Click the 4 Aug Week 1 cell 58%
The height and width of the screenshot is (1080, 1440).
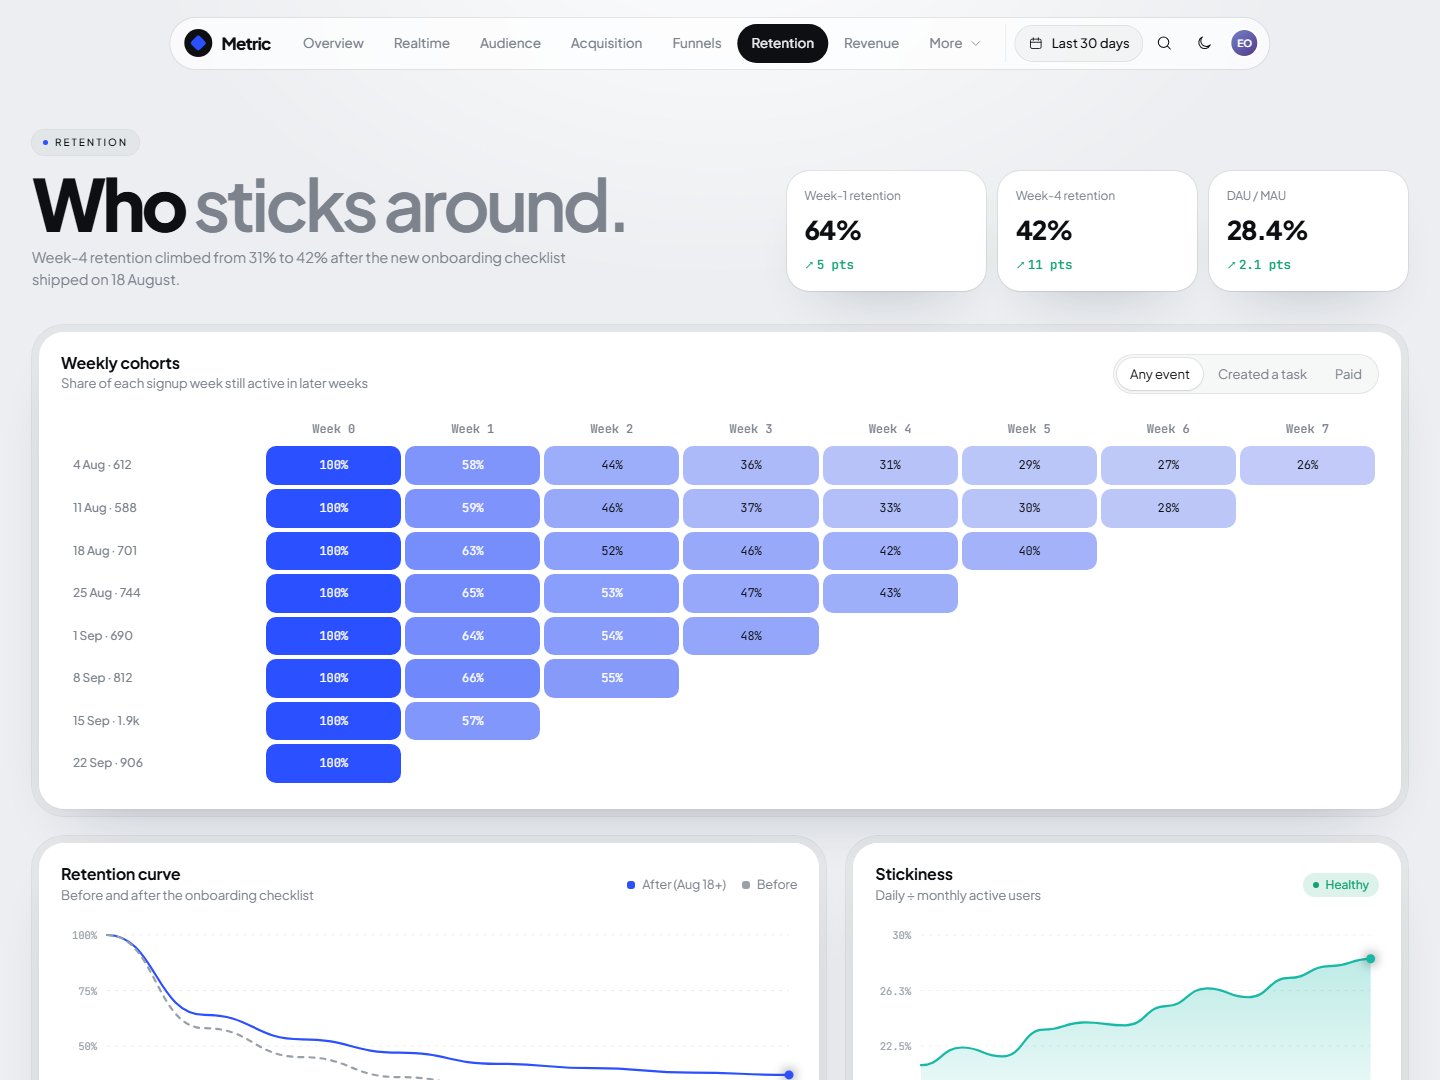click(472, 465)
